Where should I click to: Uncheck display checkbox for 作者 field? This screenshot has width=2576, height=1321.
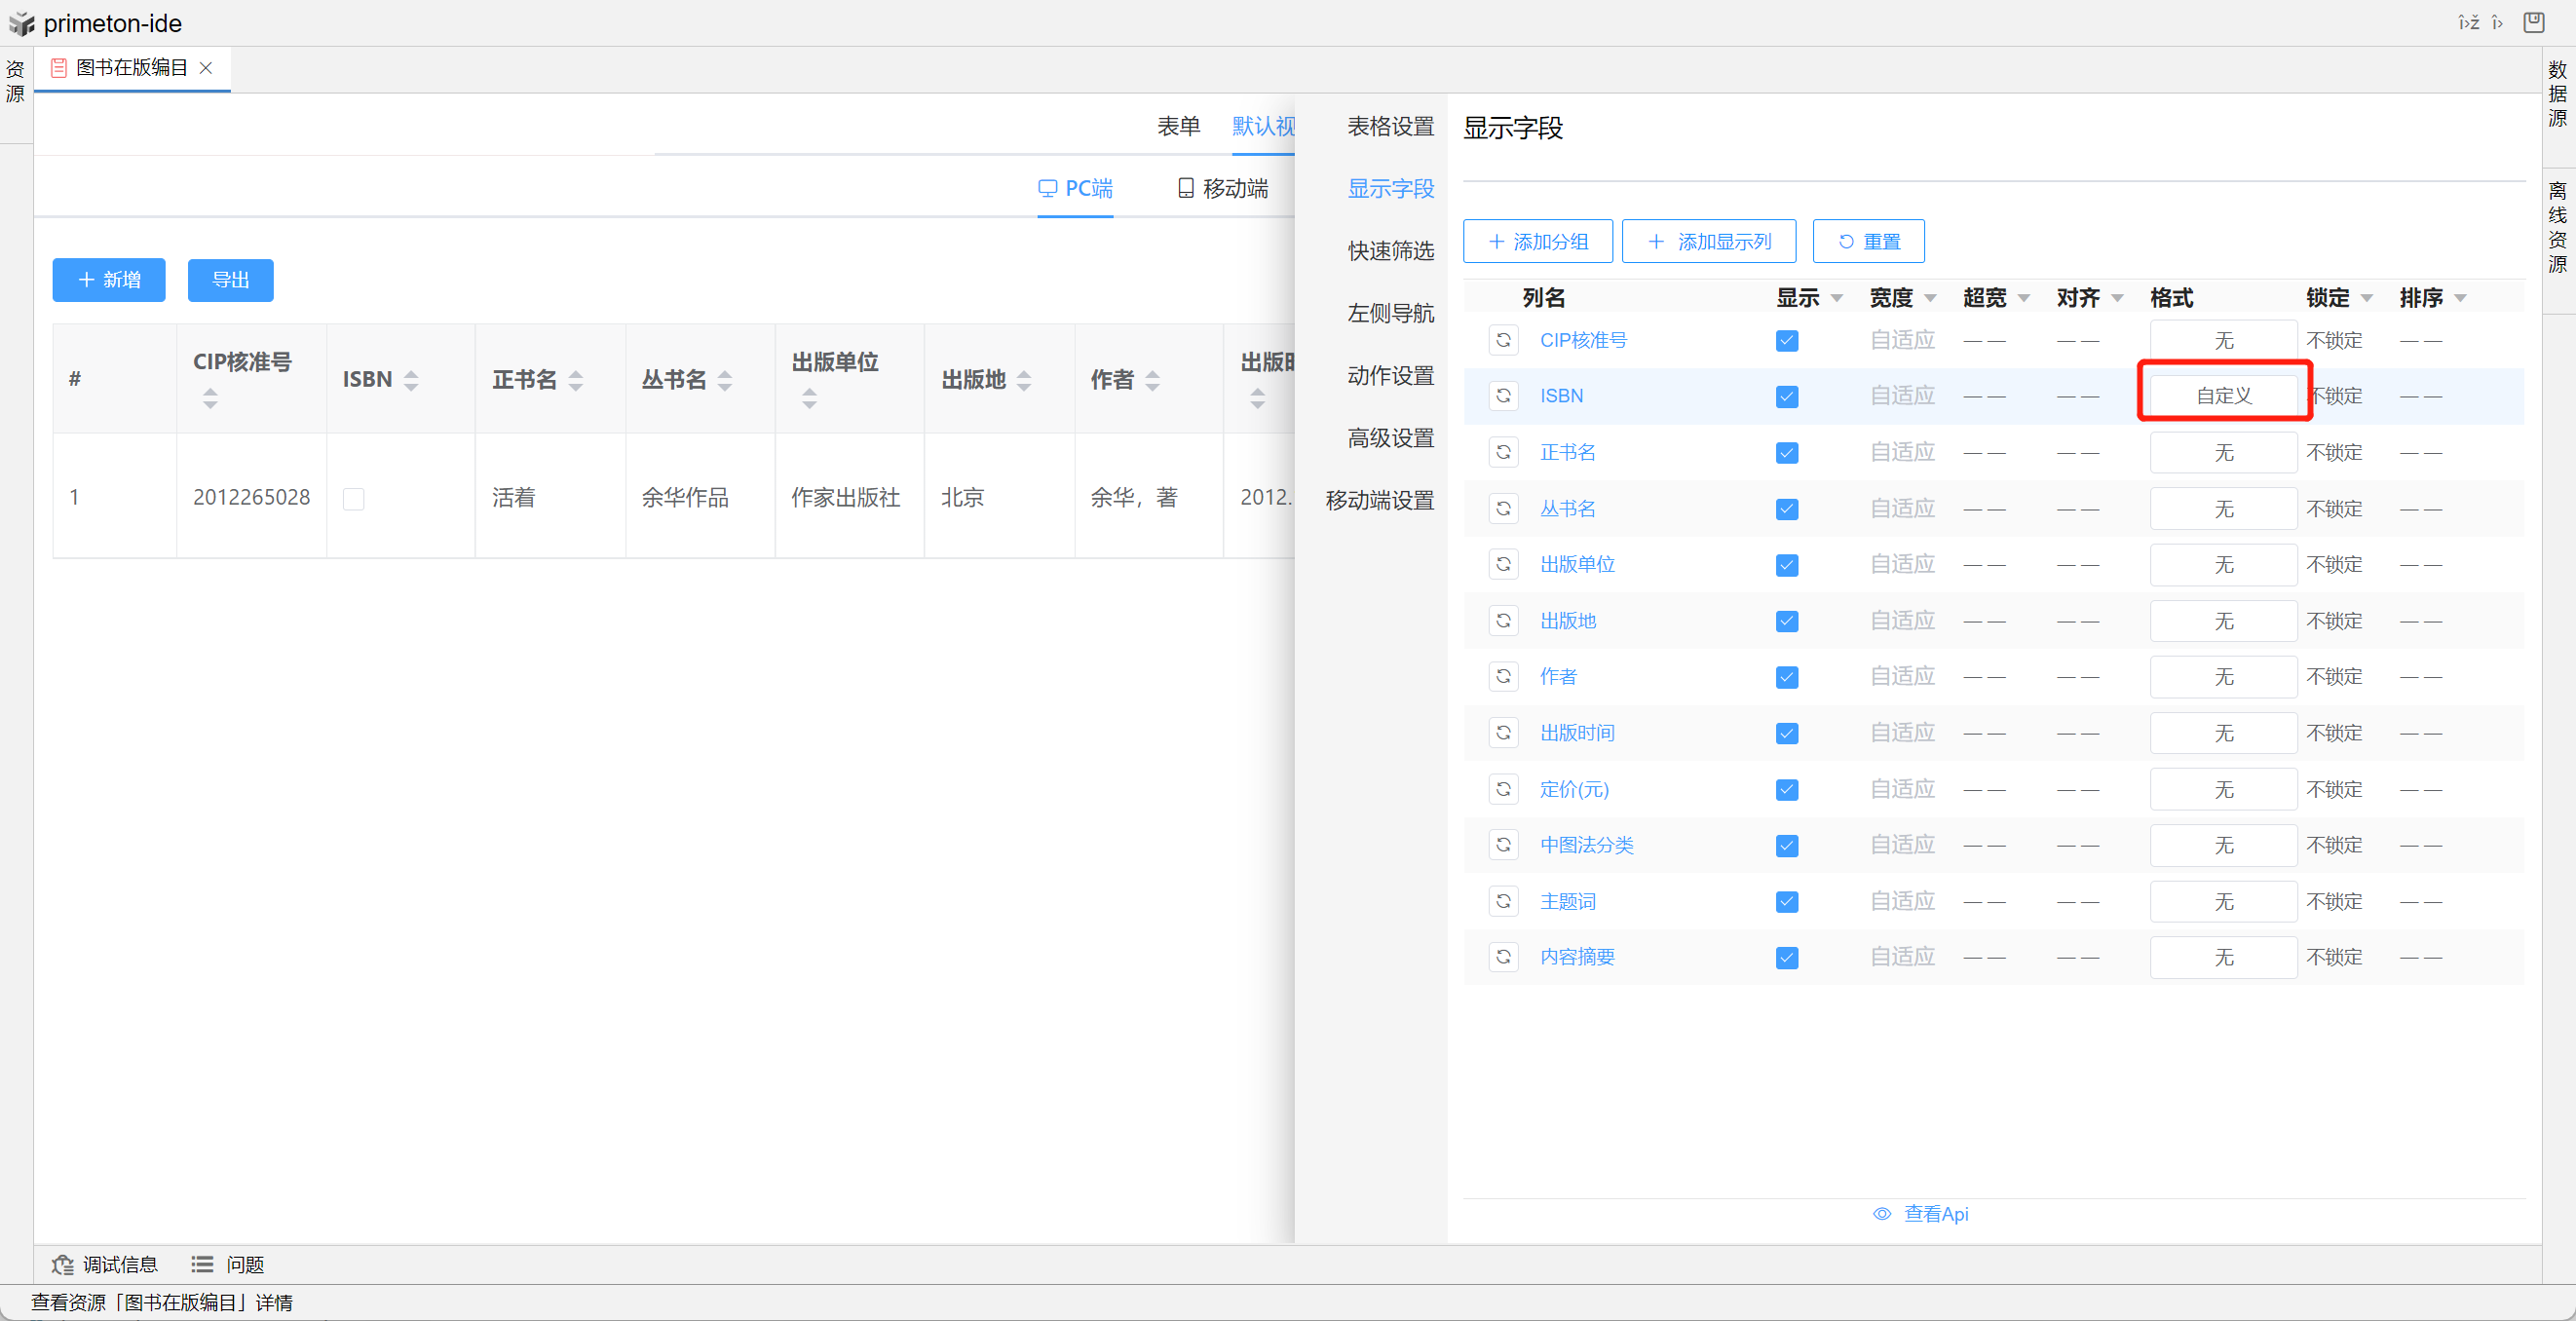click(x=1787, y=677)
